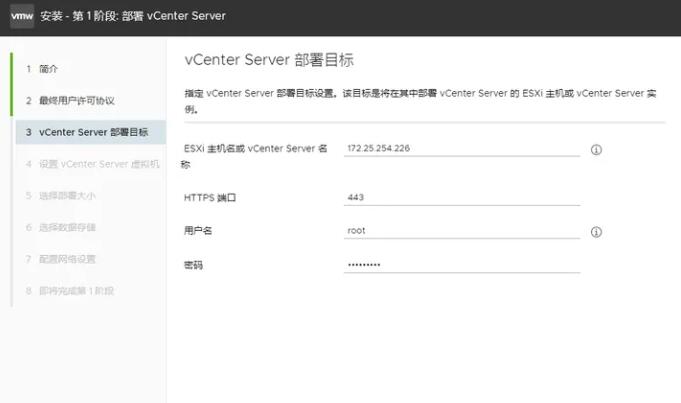Click the description paragraph starting 指定 vCenter Server
The width and height of the screenshot is (681, 403).
click(420, 101)
